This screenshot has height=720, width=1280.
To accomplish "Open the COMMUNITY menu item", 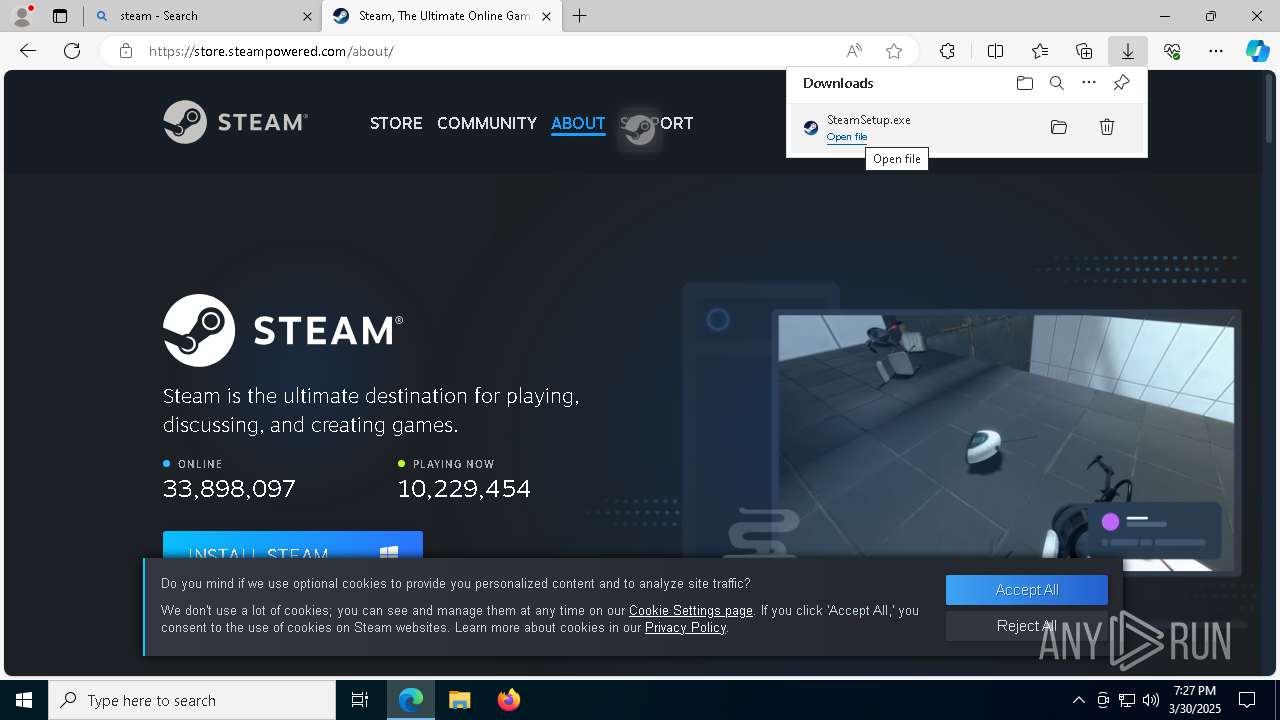I will pos(487,123).
